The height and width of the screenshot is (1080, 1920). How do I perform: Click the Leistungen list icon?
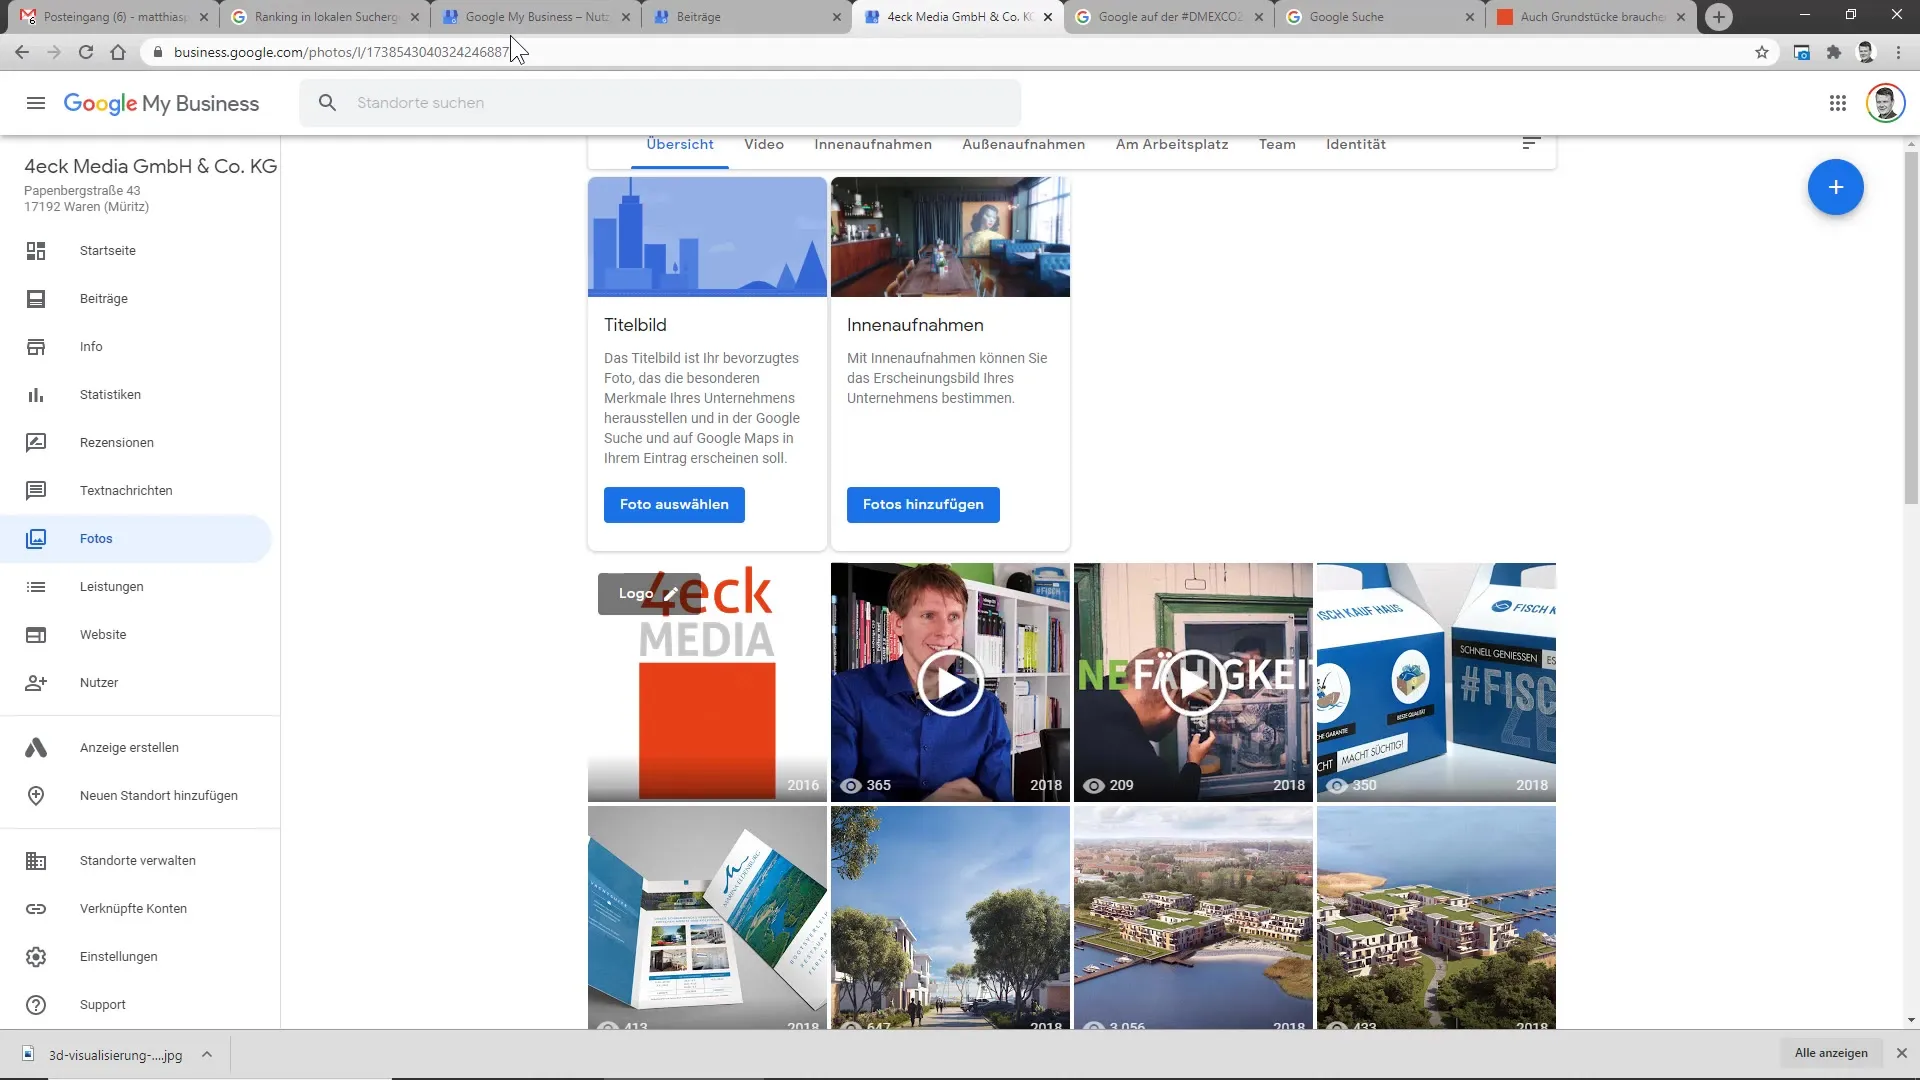click(36, 587)
